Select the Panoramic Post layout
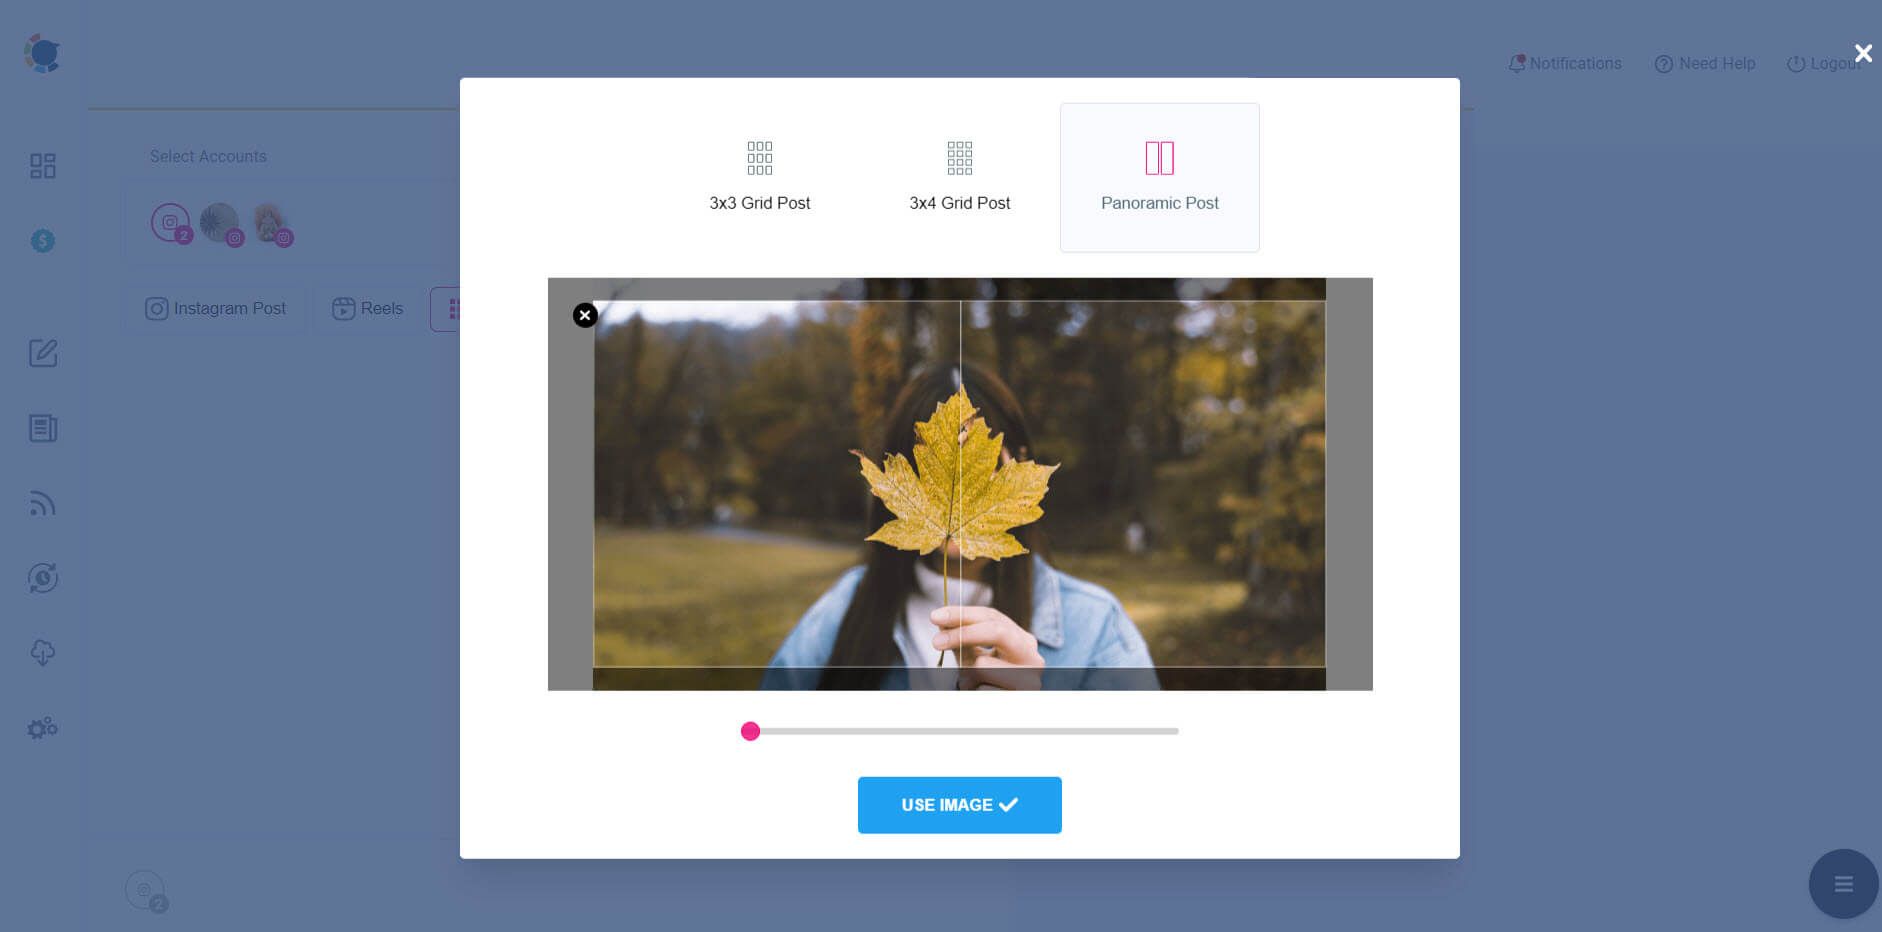This screenshot has width=1882, height=932. coord(1159,177)
